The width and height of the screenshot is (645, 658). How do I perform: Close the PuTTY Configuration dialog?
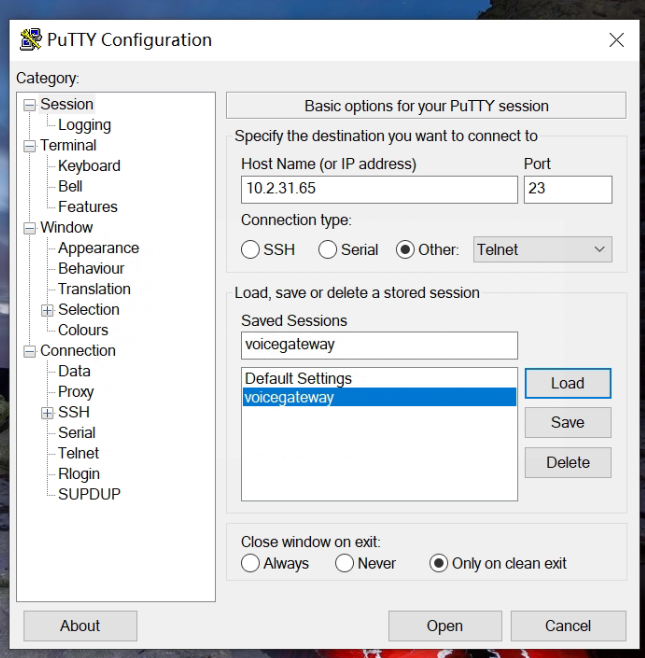tap(616, 40)
